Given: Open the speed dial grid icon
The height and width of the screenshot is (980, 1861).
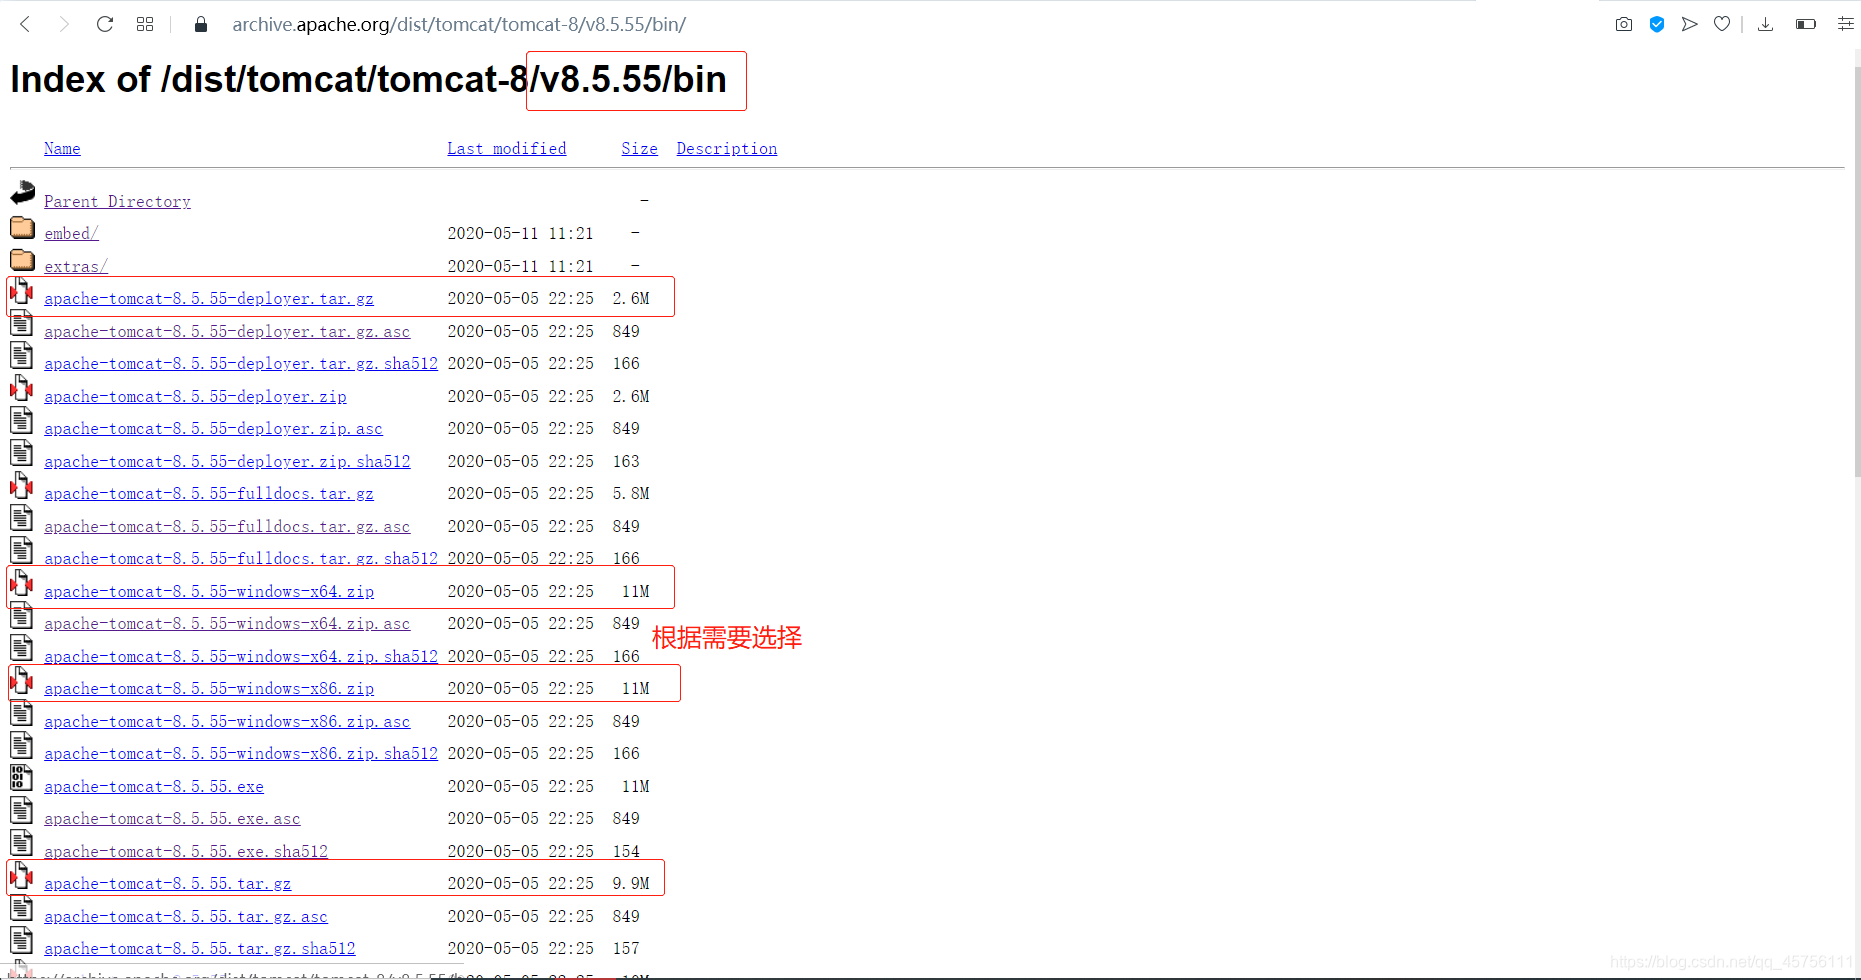Looking at the screenshot, I should (x=145, y=24).
